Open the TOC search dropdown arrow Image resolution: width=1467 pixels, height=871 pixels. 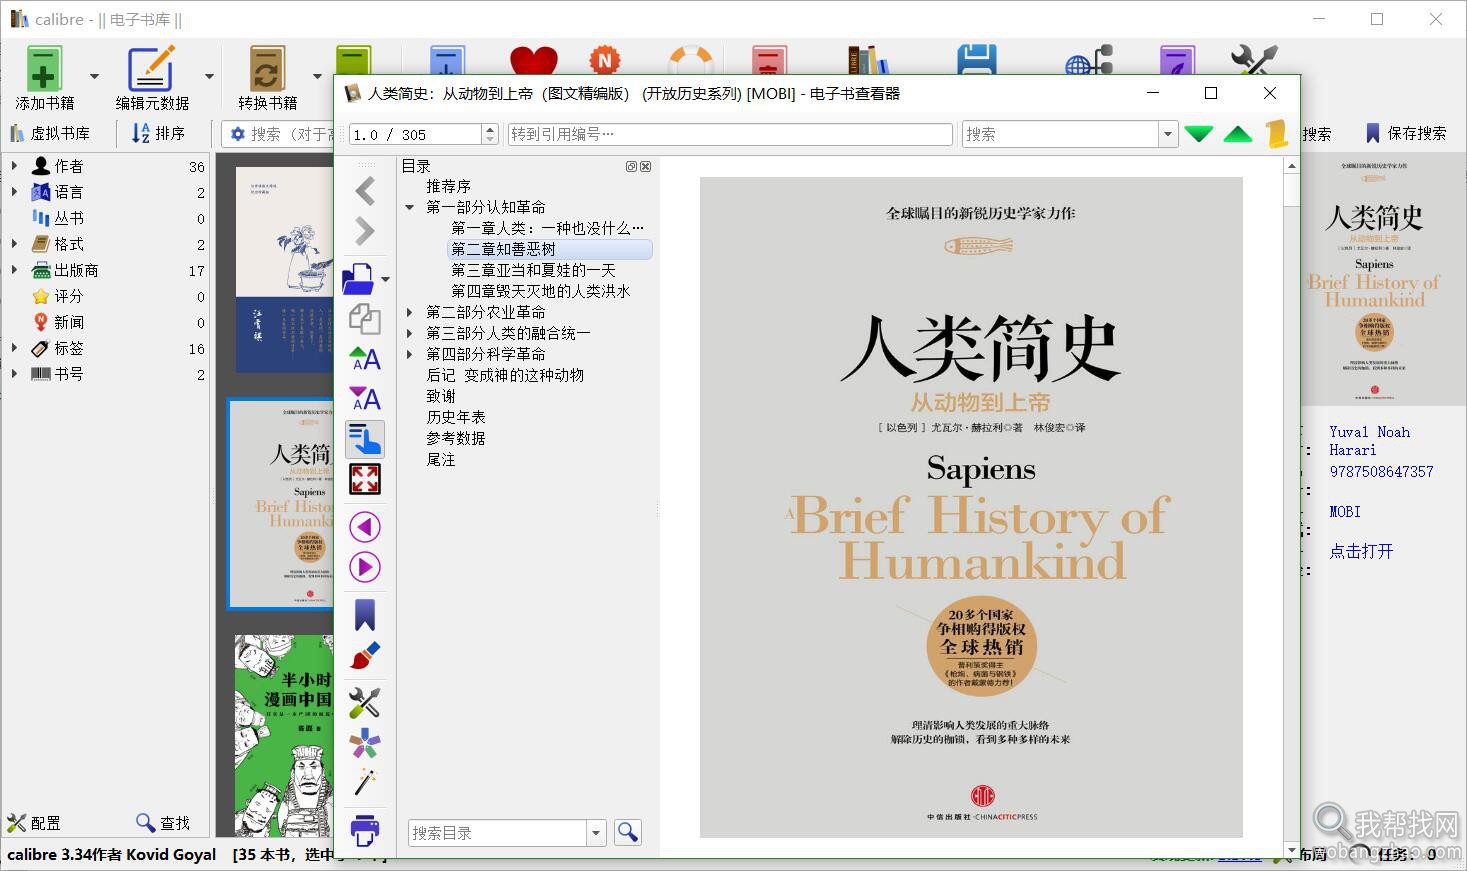pyautogui.click(x=597, y=832)
